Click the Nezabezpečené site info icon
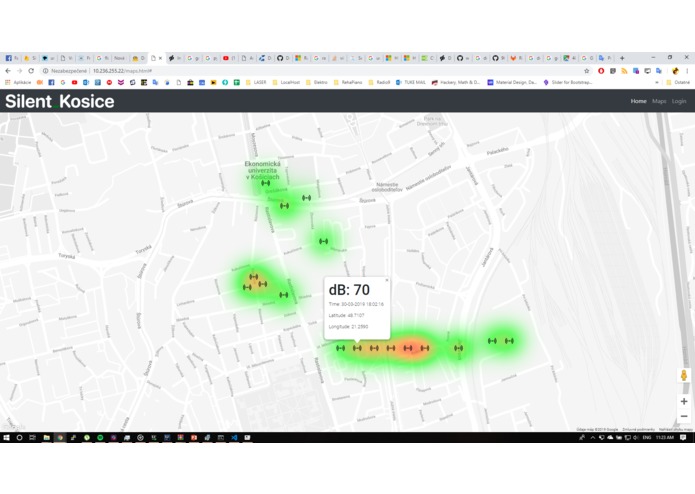The width and height of the screenshot is (695, 494). click(x=45, y=70)
